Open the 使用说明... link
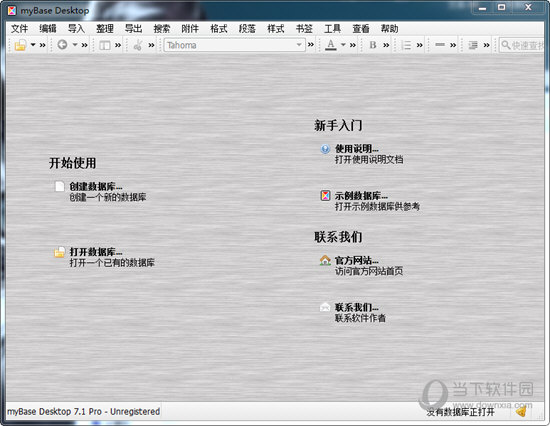Image resolution: width=550 pixels, height=426 pixels. [357, 148]
